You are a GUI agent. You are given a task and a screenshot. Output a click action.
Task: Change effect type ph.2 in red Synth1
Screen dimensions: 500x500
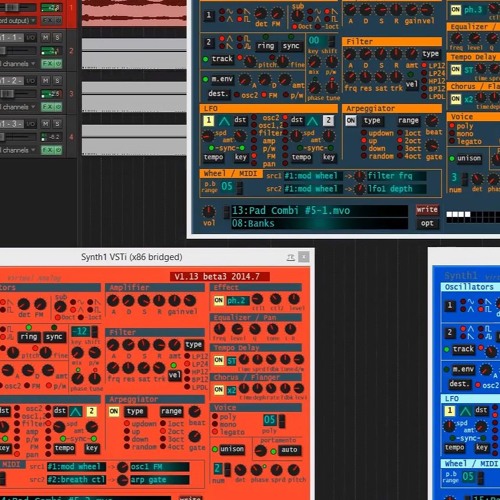[238, 301]
